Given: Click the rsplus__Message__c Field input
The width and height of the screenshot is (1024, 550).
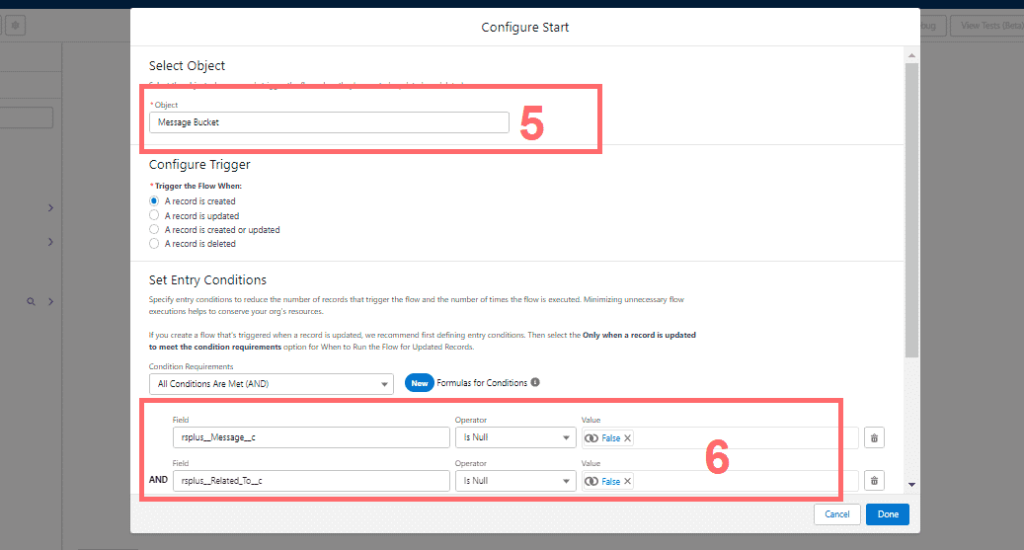Looking at the screenshot, I should (x=310, y=438).
